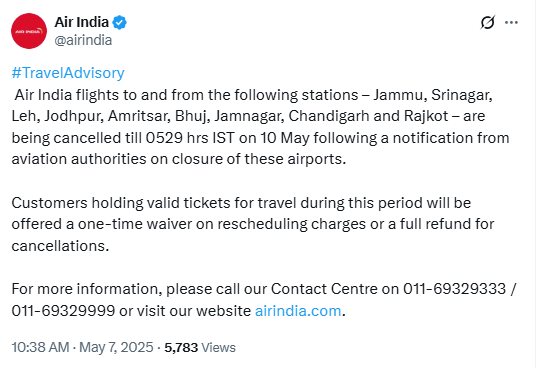Visit the airindia.com website link
Image resolution: width=536 pixels, height=368 pixels.
298,311
